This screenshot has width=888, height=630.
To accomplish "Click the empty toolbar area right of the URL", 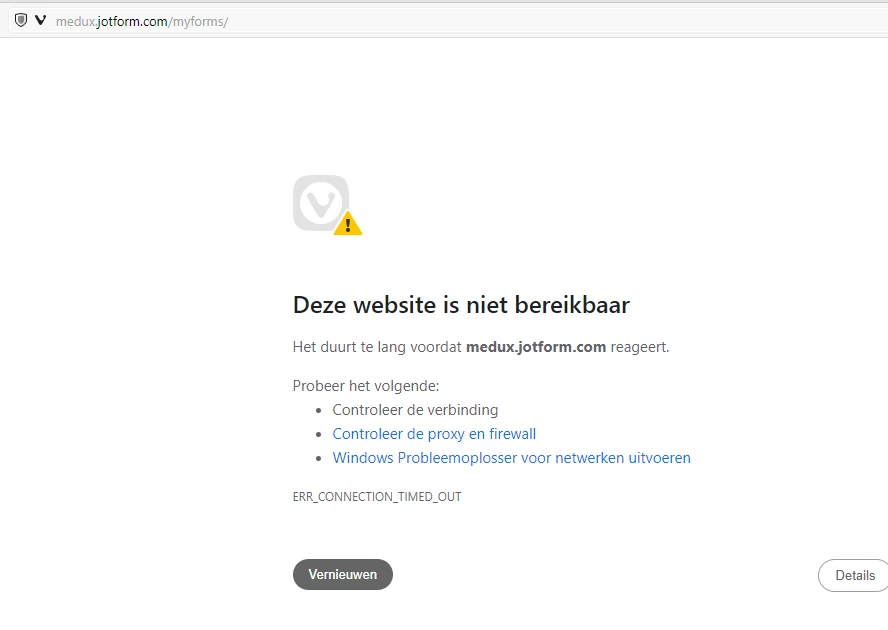I will [550, 19].
